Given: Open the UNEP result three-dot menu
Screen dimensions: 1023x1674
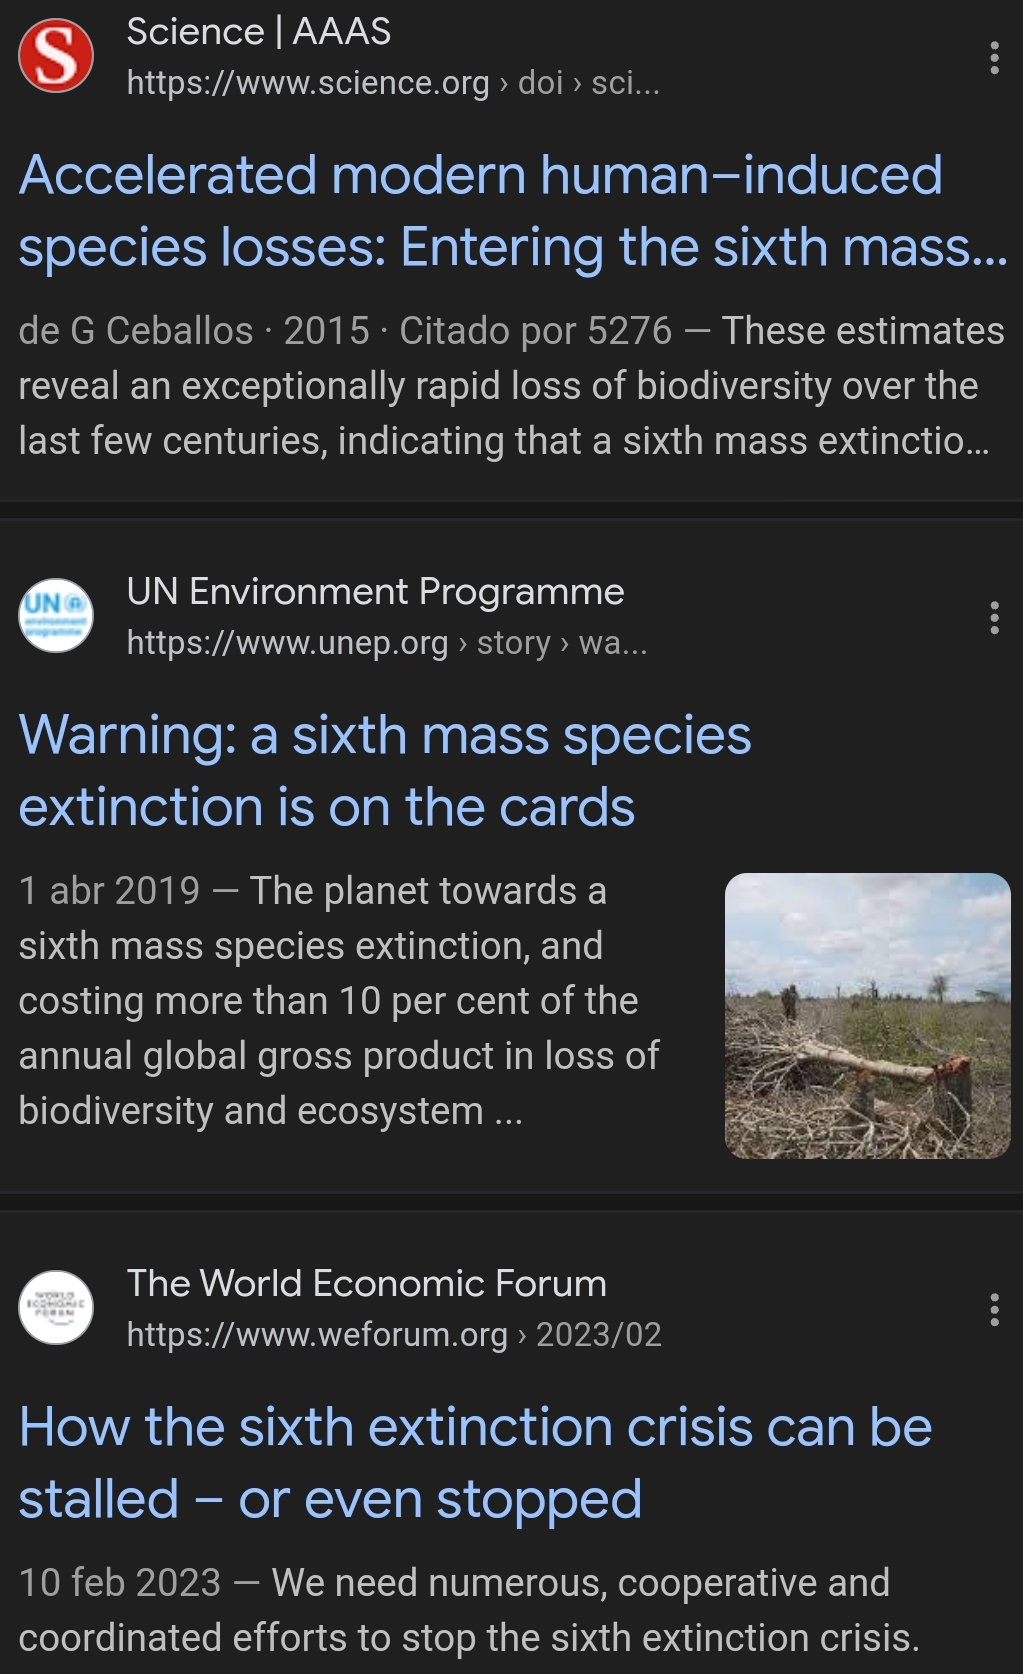Looking at the screenshot, I should point(993,618).
